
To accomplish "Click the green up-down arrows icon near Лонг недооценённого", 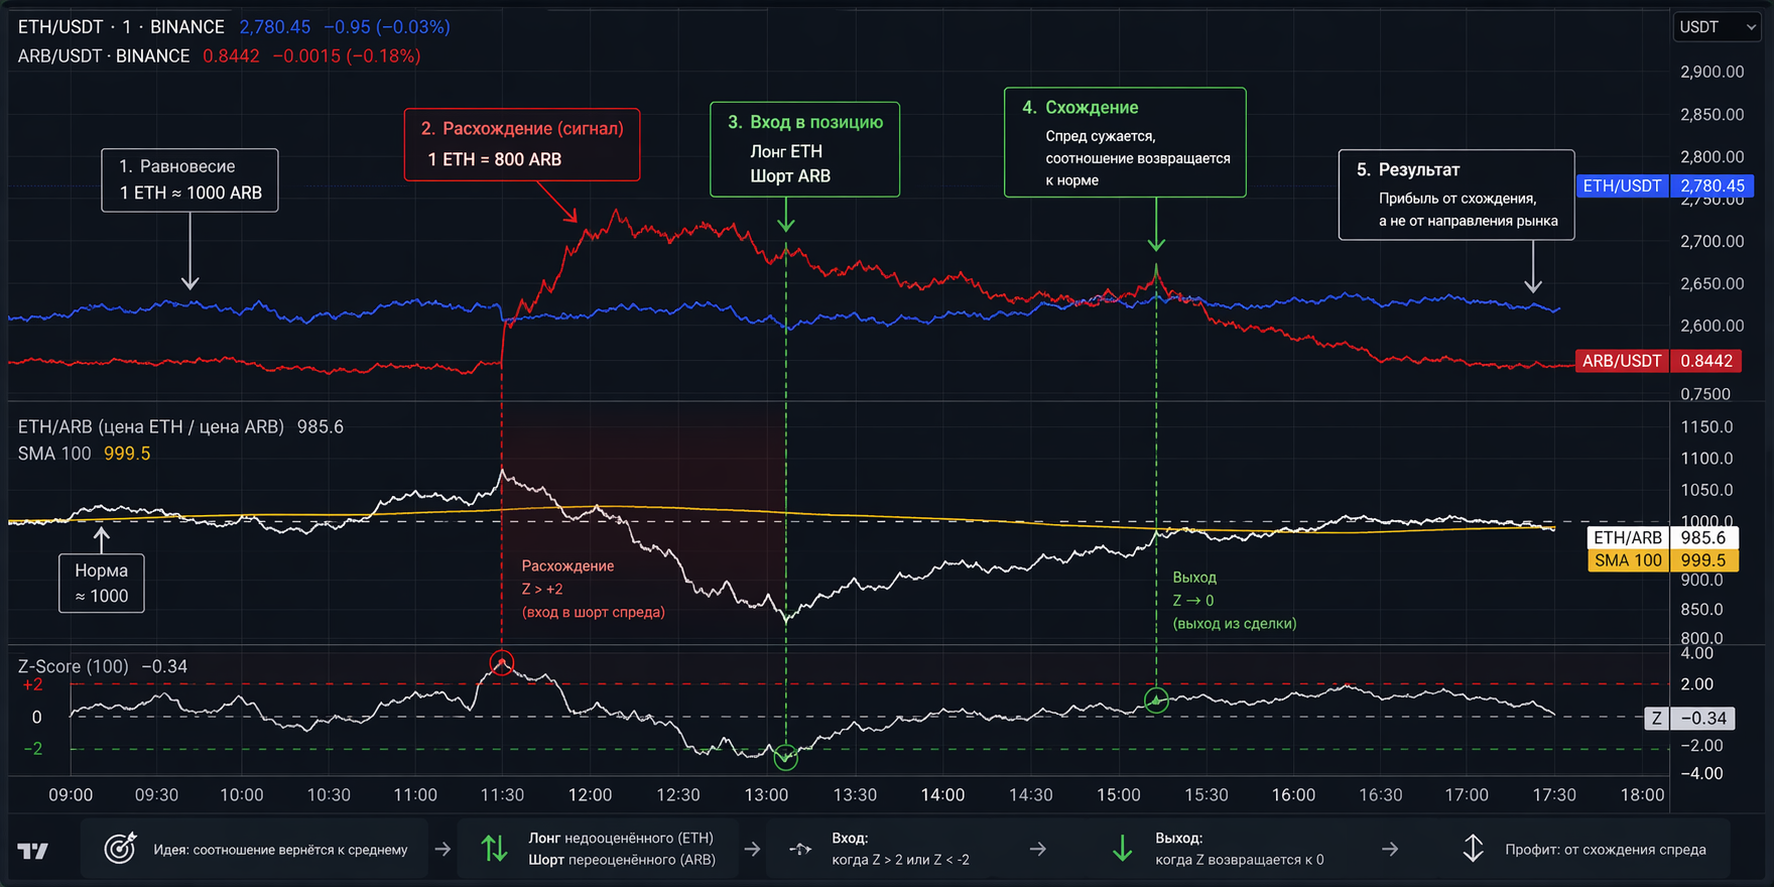I will pos(494,849).
